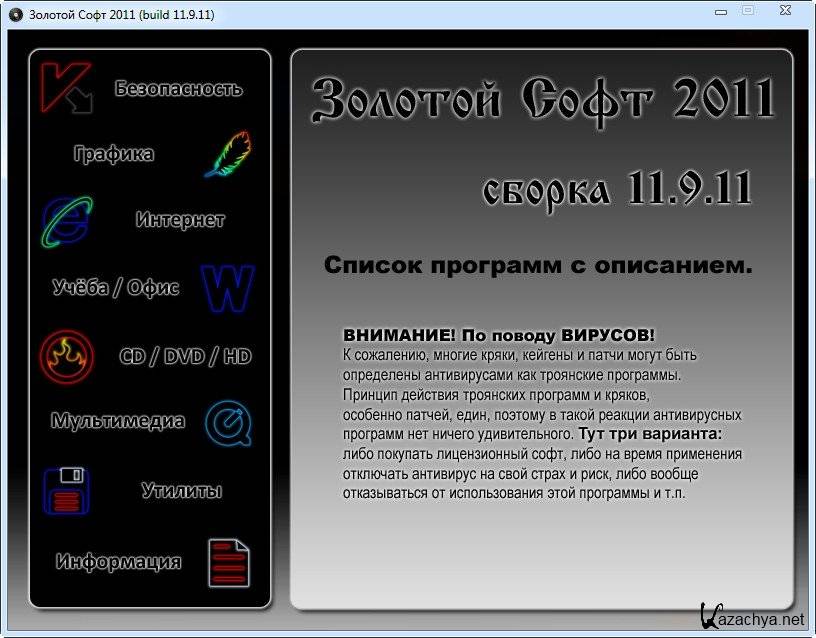816x638 pixels.
Task: Open the Мультимедиа category
Action: 118,421
